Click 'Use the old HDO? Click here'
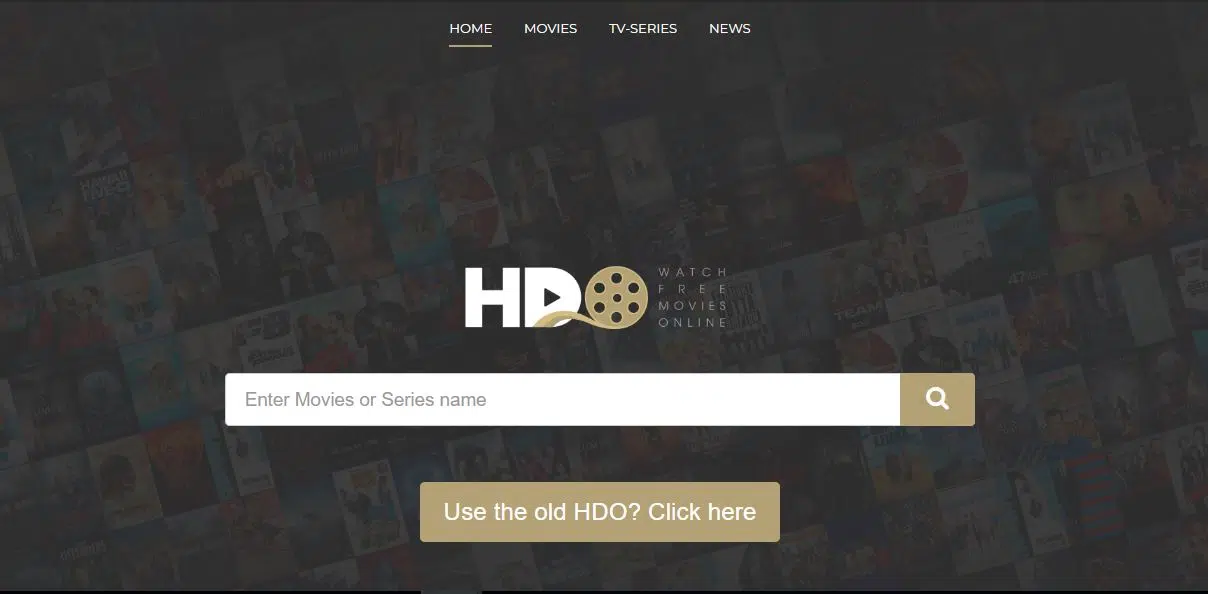This screenshot has width=1208, height=594. (x=599, y=512)
